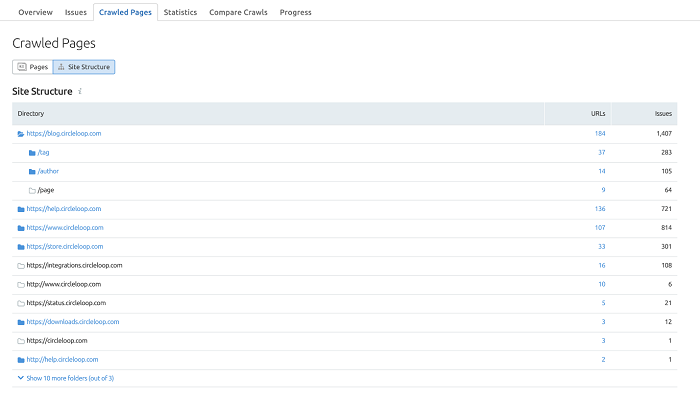Collapse the blog.circleloop.com open folder icon
The width and height of the screenshot is (700, 401).
coord(21,134)
